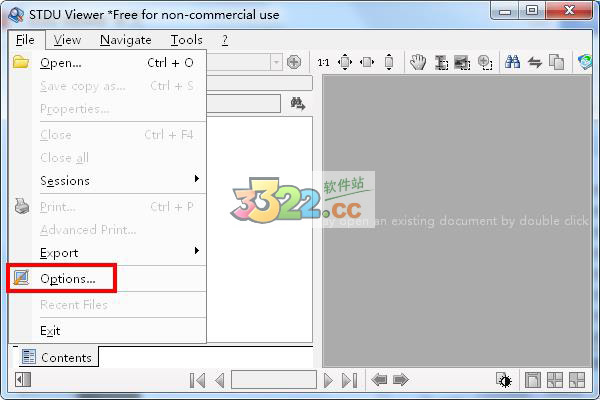Click the last grid layout icon
This screenshot has width=600, height=400.
(x=577, y=380)
